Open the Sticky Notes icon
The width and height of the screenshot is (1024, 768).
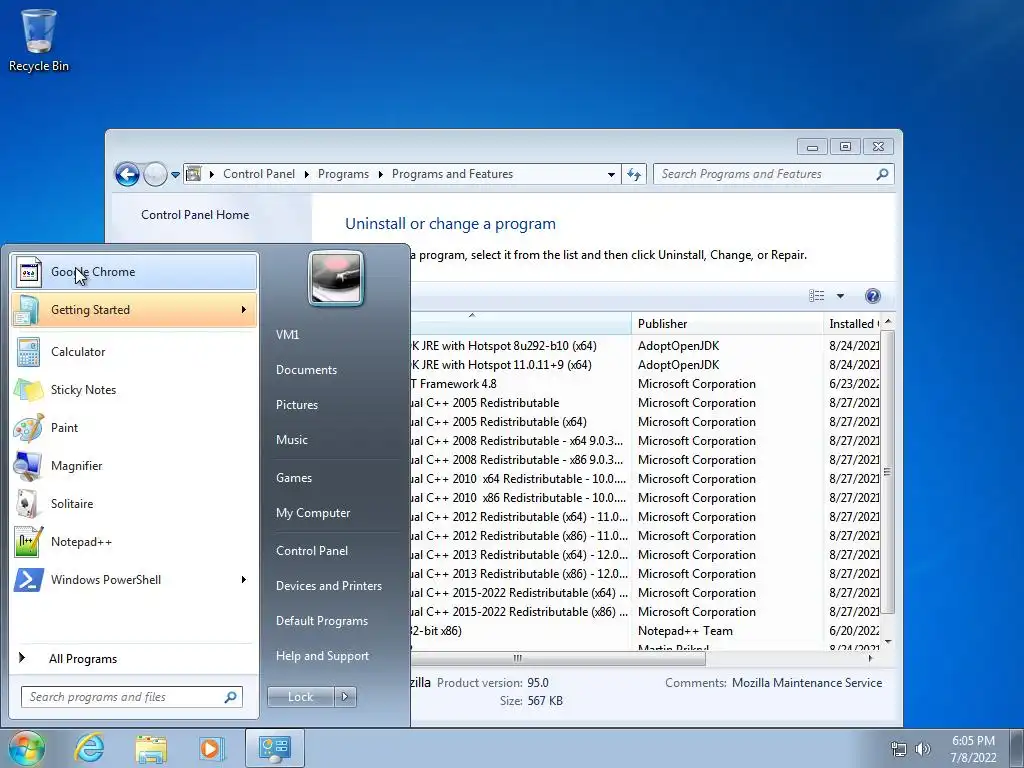point(27,390)
